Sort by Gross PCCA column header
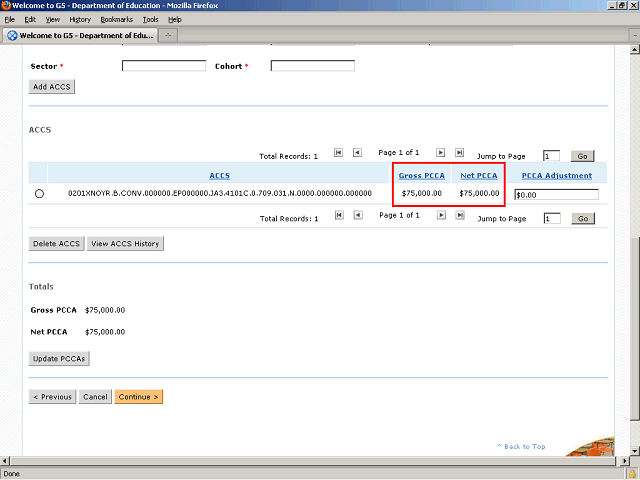This screenshot has height=480, width=640. coord(422,176)
